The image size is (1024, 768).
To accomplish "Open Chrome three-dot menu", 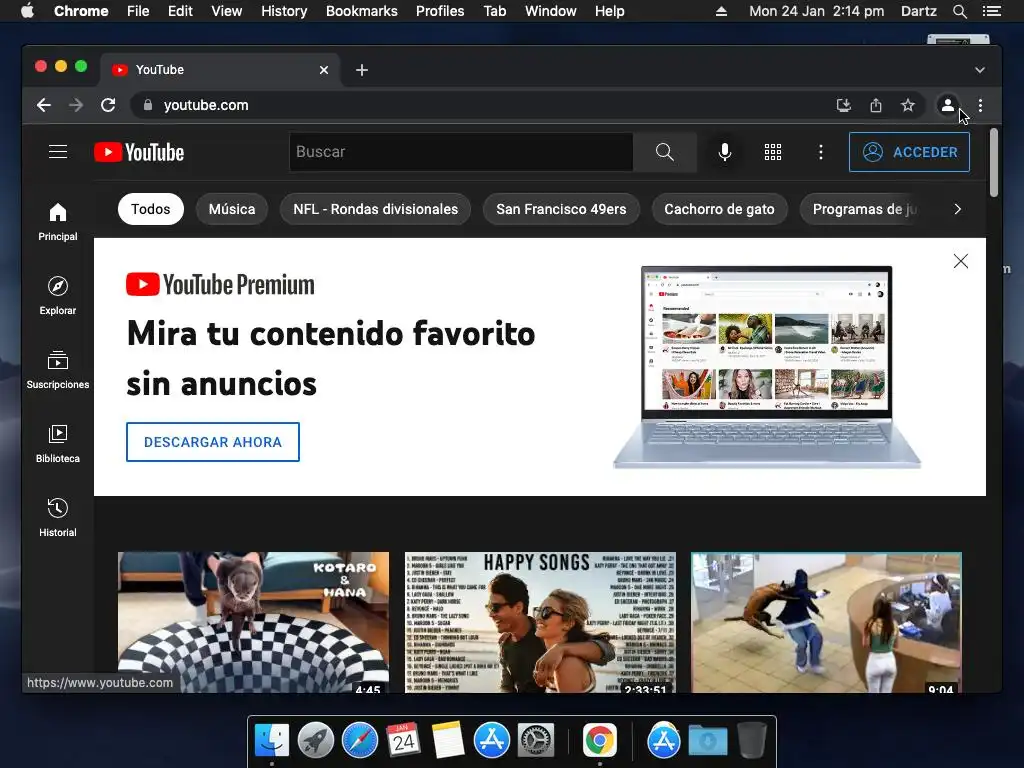I will tap(980, 105).
